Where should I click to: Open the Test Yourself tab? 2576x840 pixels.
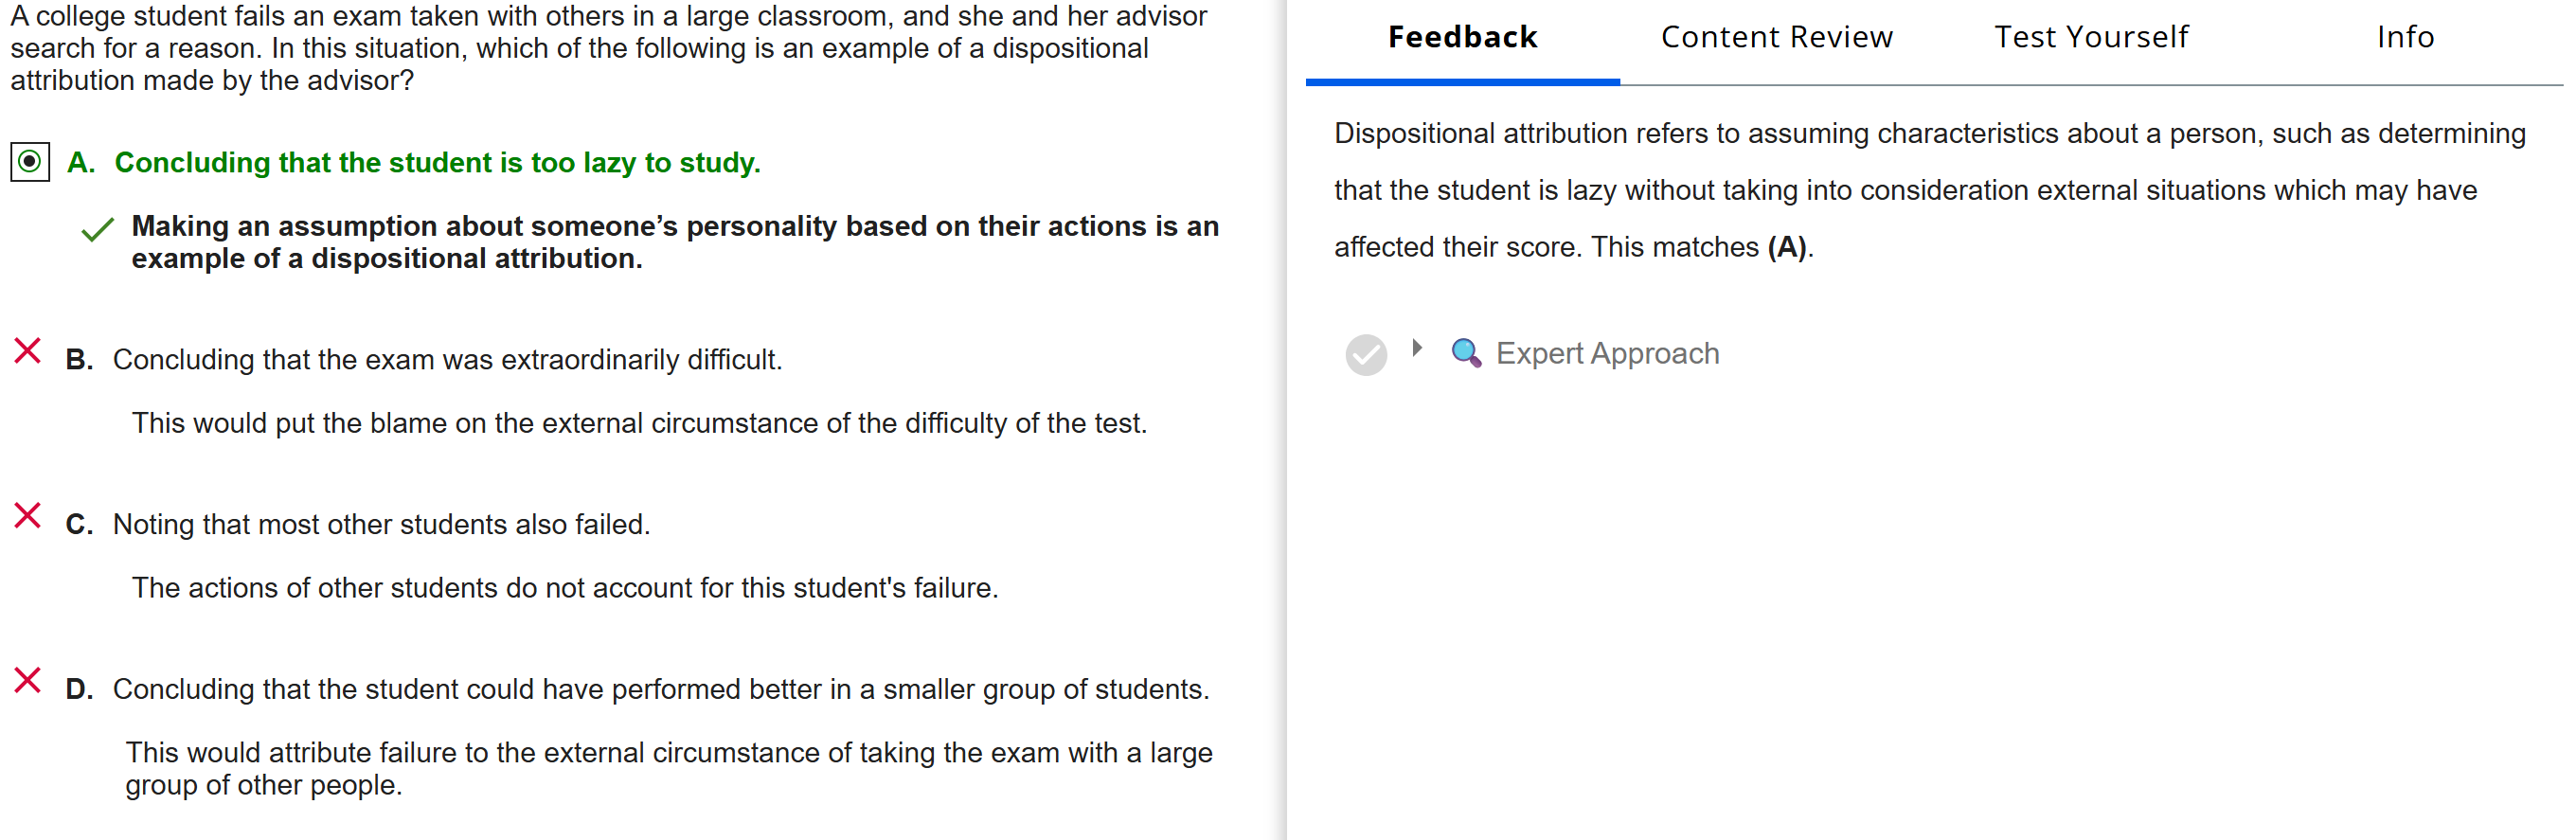[2090, 37]
